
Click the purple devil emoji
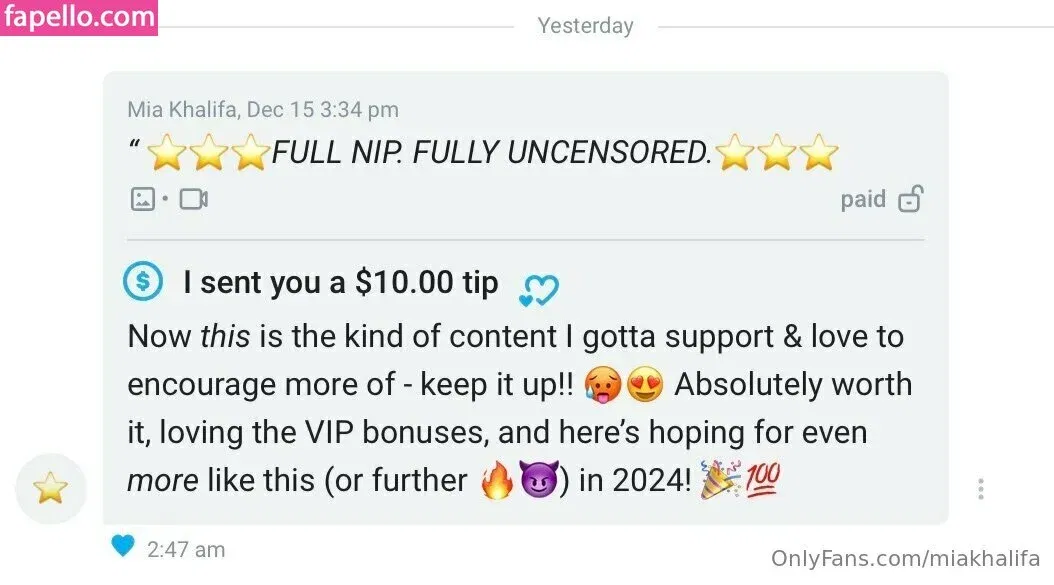538,481
